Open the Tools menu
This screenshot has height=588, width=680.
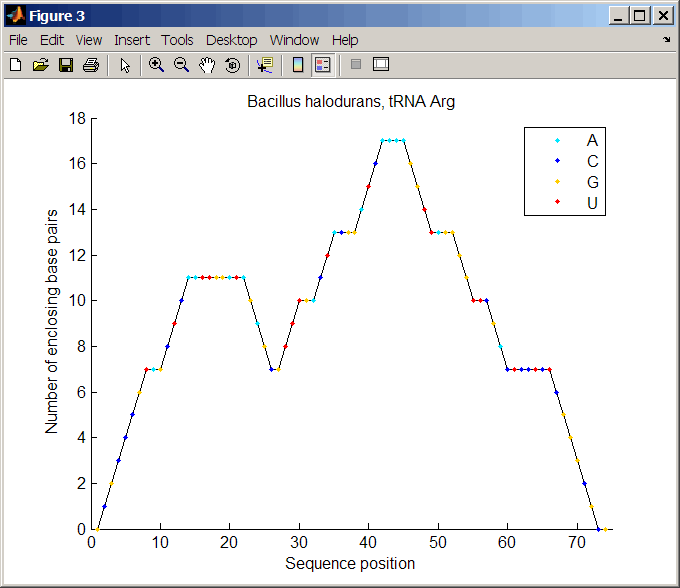tap(177, 40)
